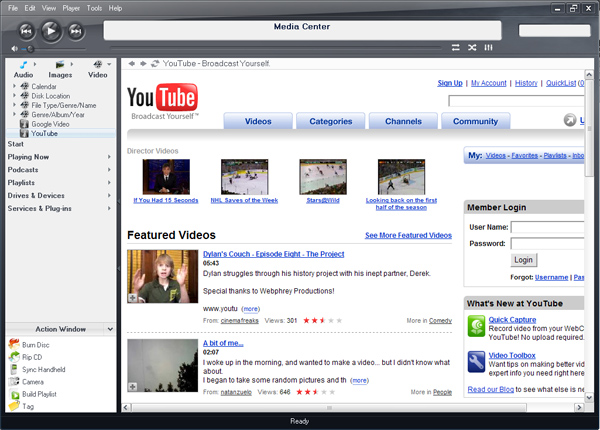Open the NHL Saves of the Week thumbnail

(245, 177)
